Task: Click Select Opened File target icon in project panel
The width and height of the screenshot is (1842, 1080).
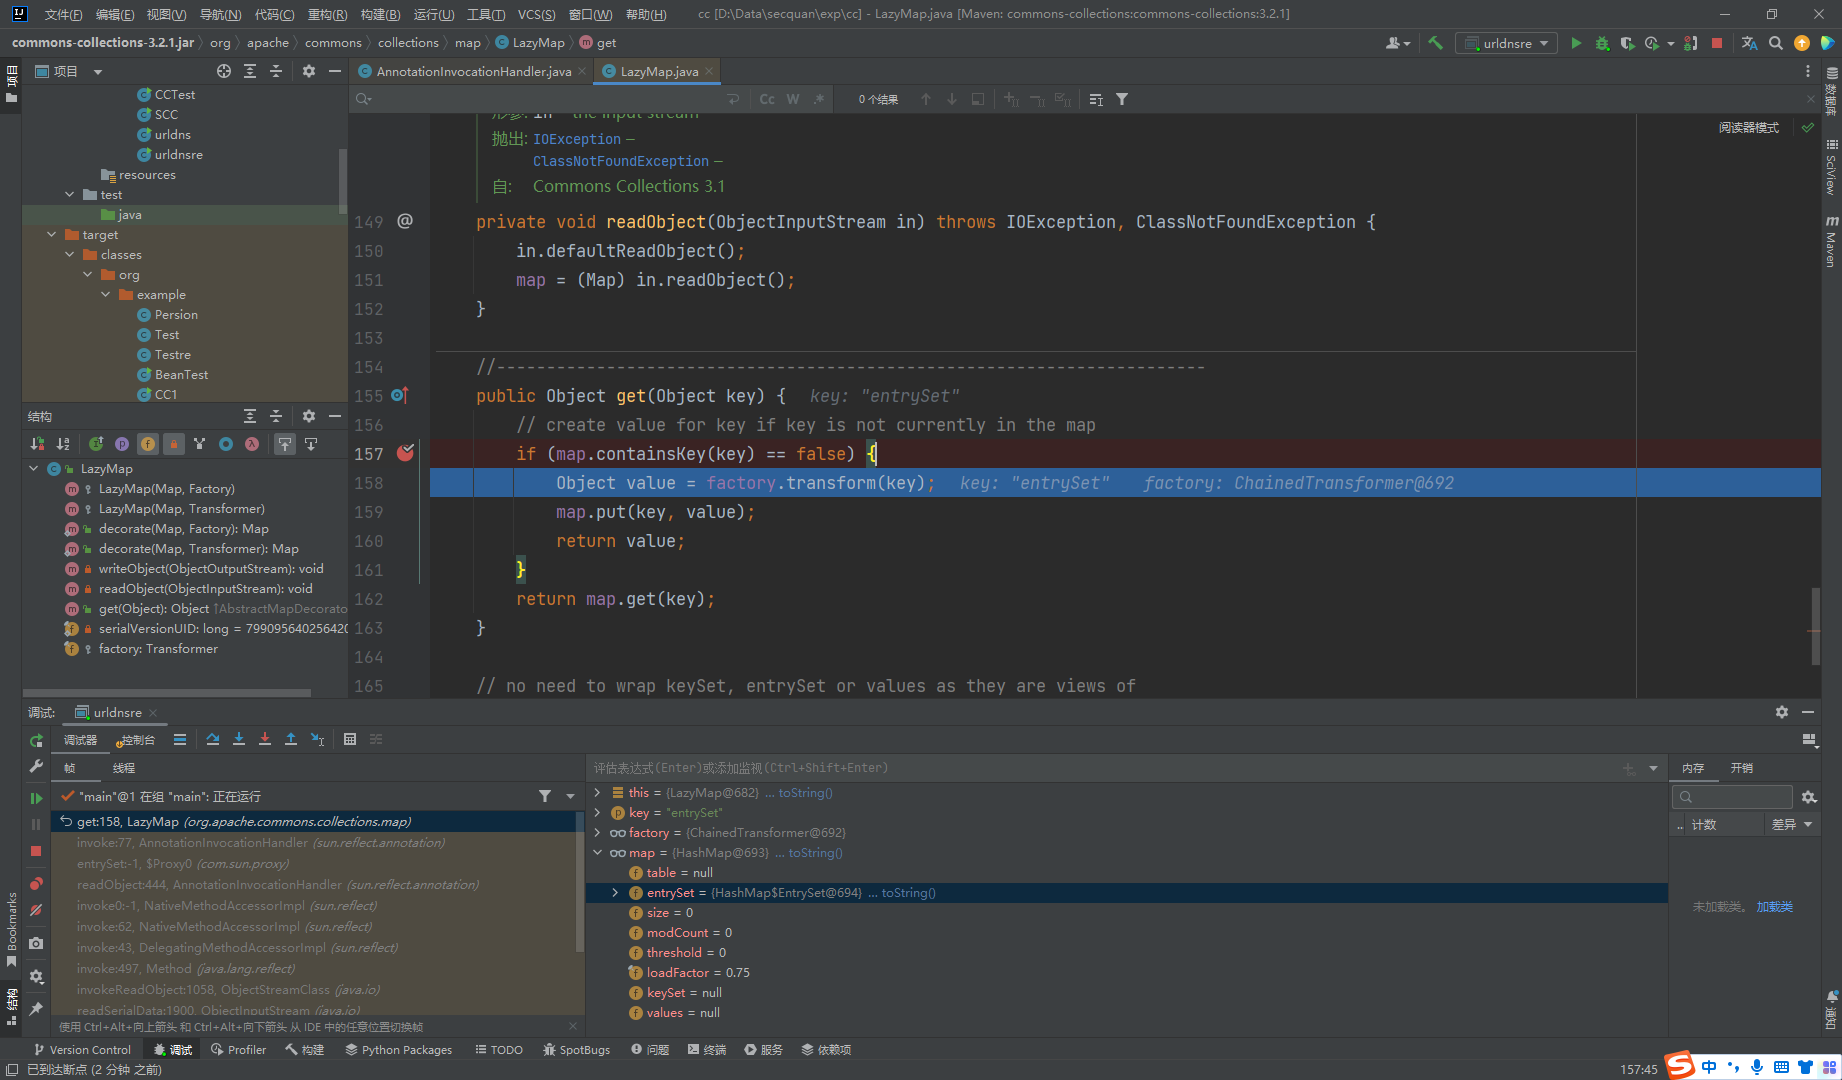Action: pos(224,71)
